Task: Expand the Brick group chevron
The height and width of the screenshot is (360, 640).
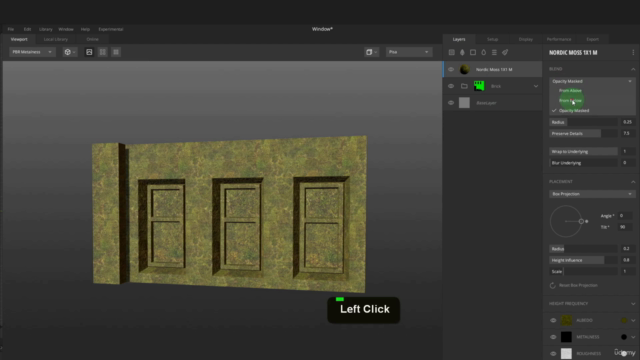Action: (536, 86)
